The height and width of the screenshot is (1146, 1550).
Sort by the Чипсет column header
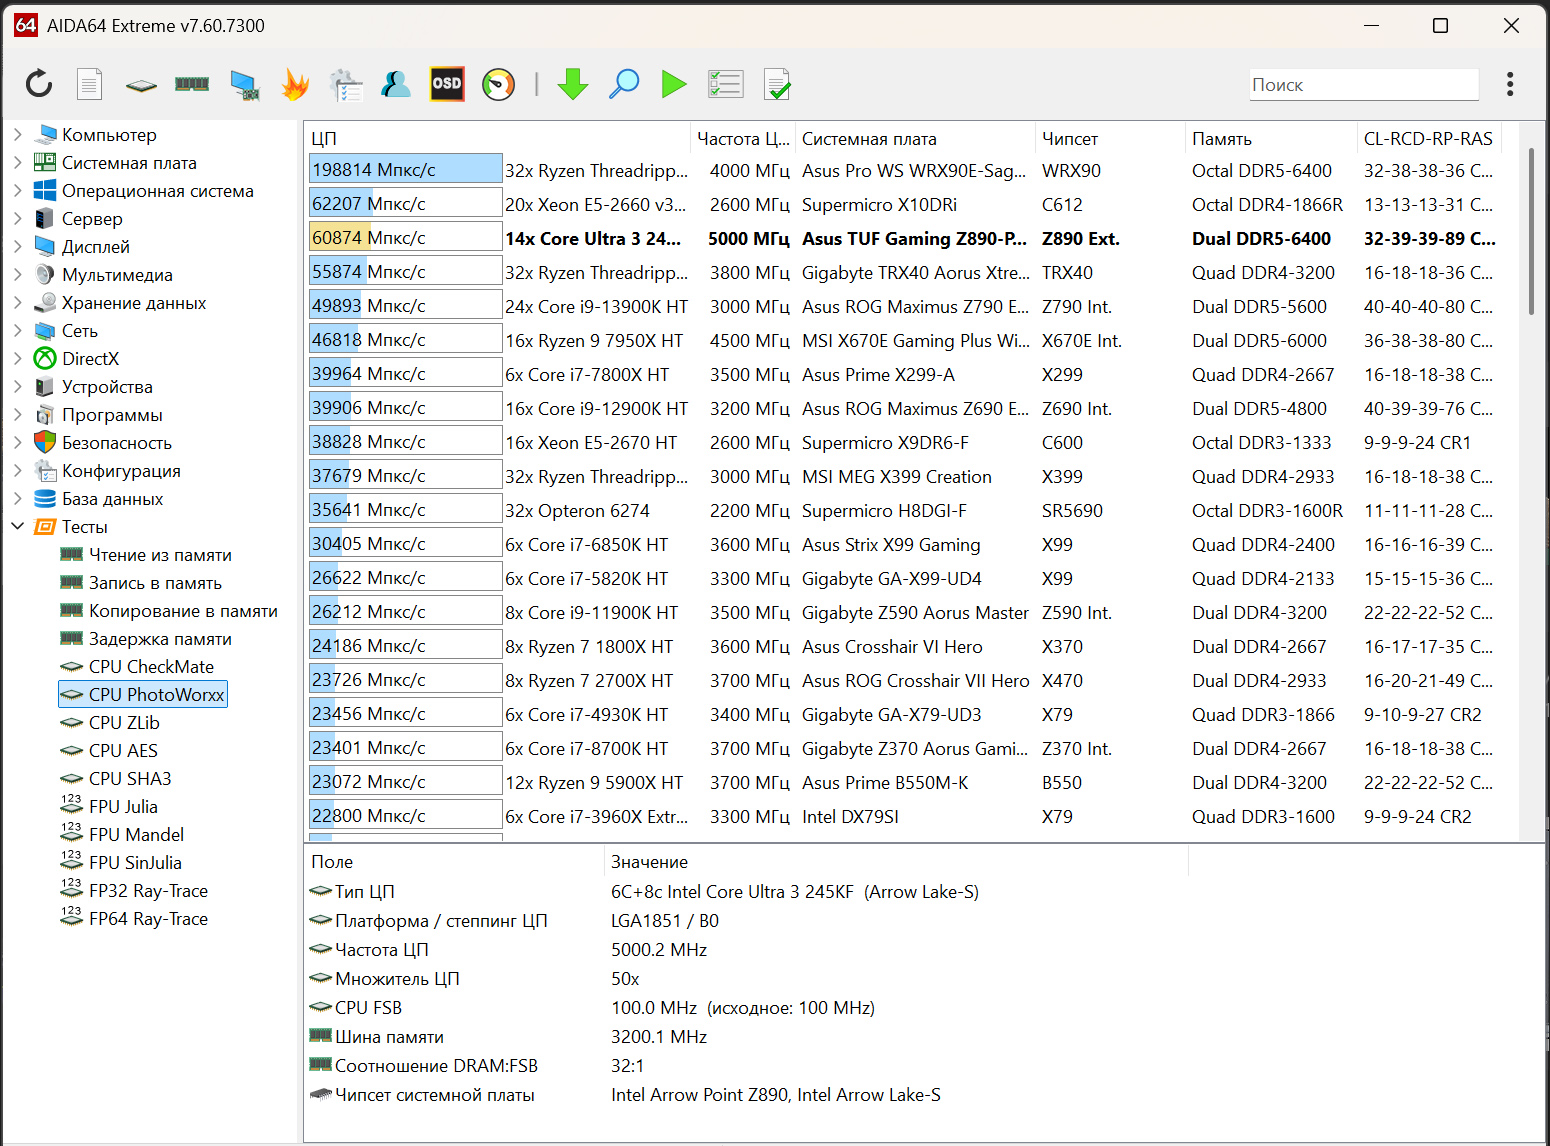(x=1110, y=138)
